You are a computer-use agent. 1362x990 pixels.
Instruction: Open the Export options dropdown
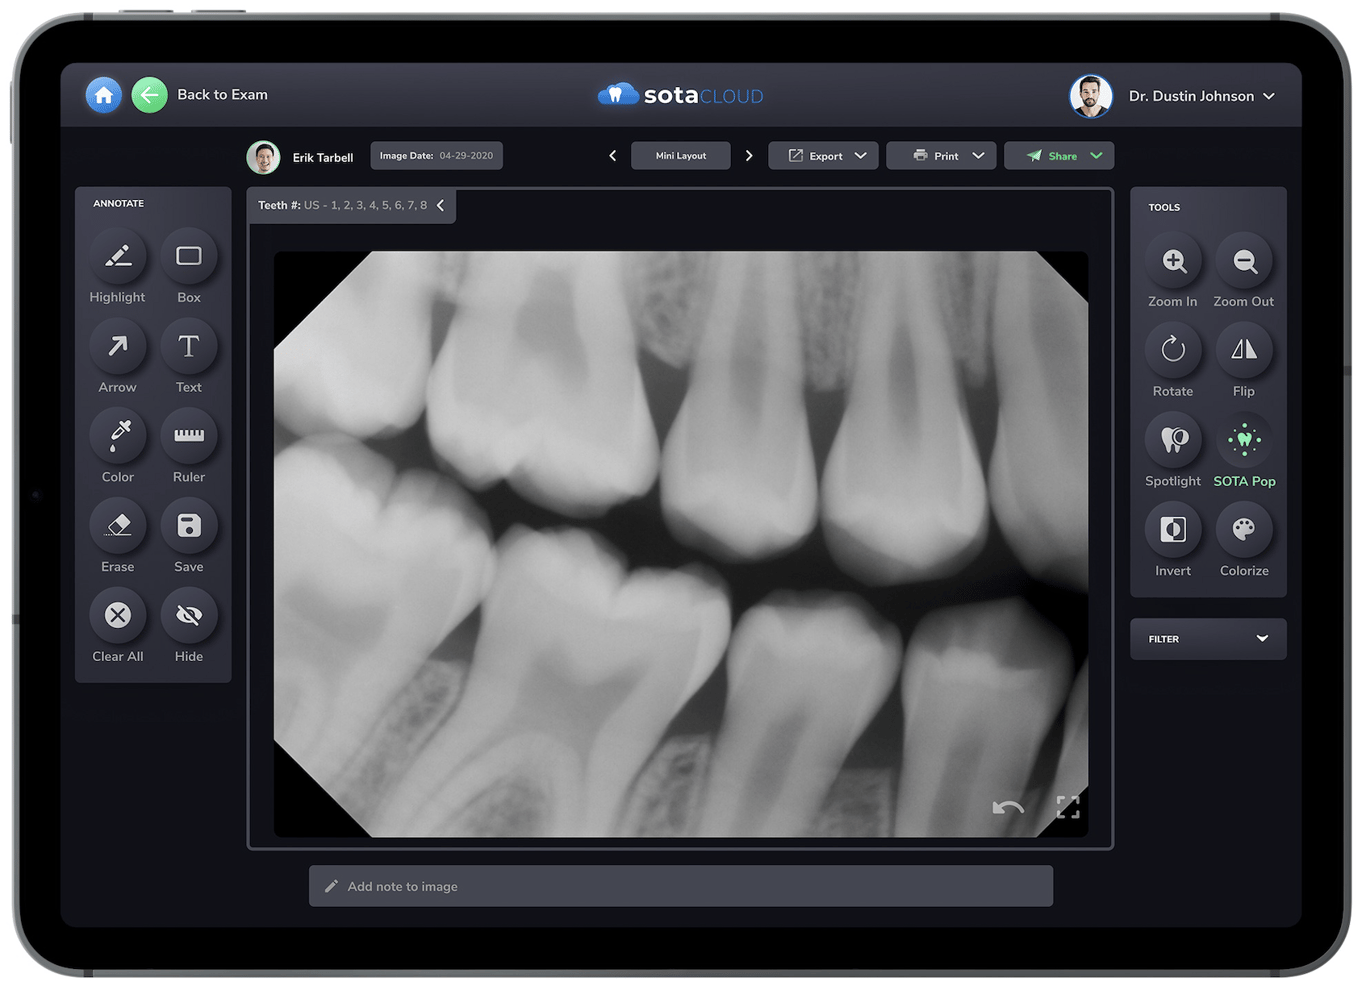pyautogui.click(x=823, y=155)
